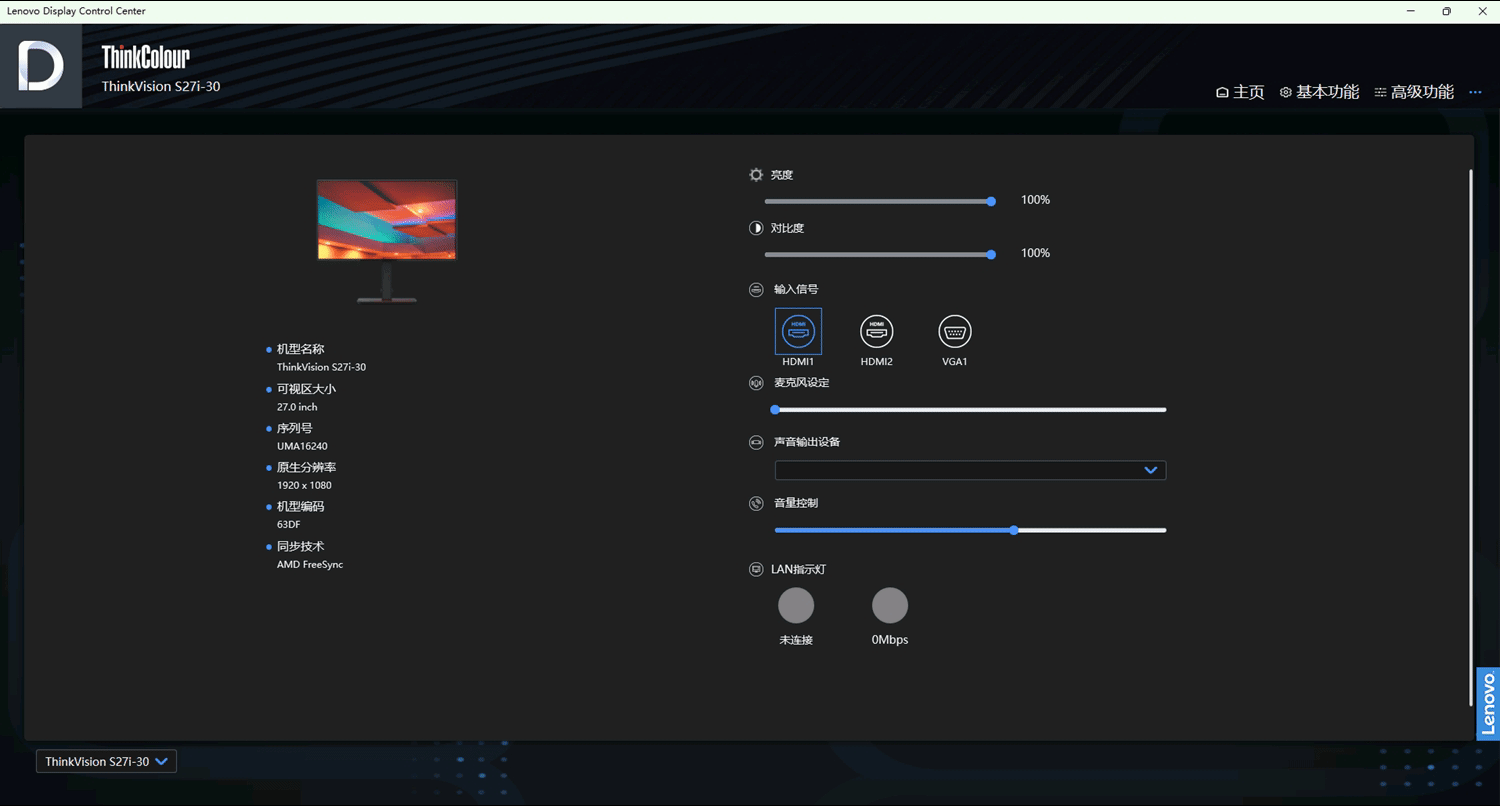Screen dimensions: 1500x806
Task: Click the monitor preview thumbnail image
Action: point(387,241)
